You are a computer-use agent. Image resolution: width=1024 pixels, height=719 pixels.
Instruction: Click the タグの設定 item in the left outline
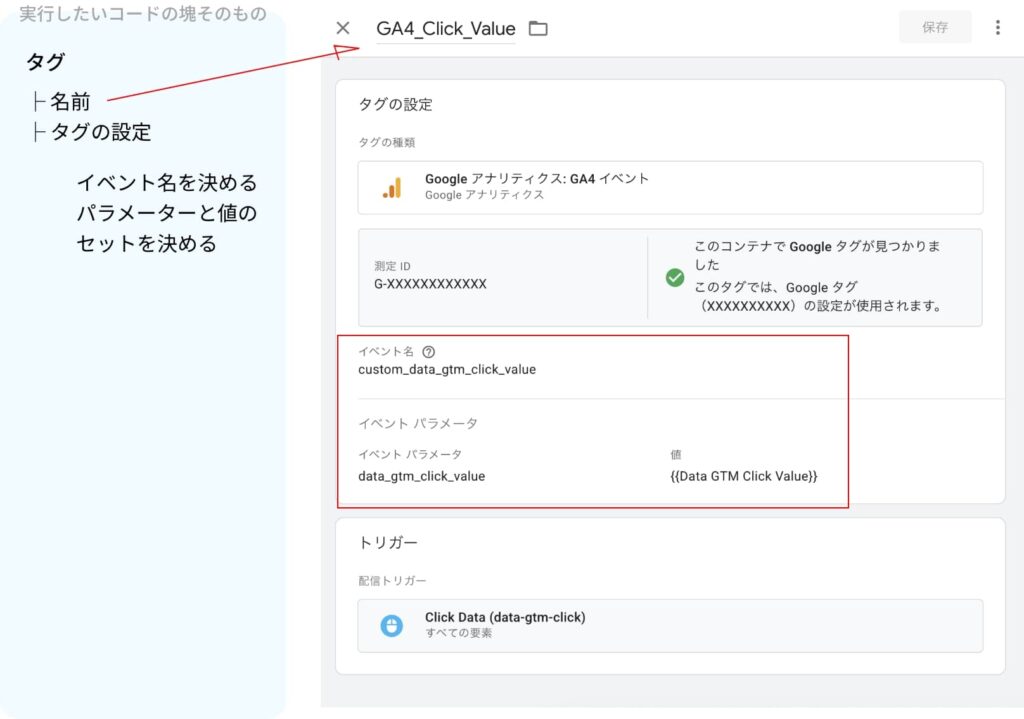pos(100,132)
